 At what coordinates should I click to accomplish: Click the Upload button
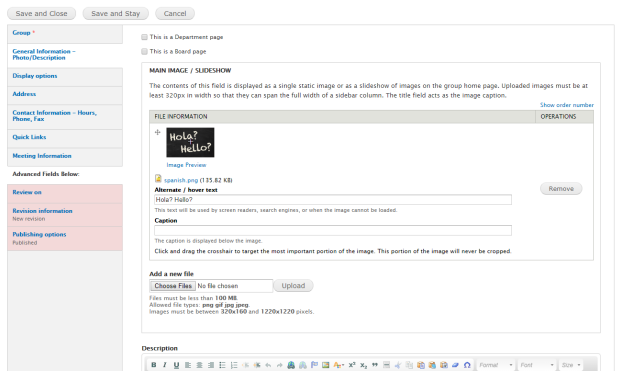293,286
